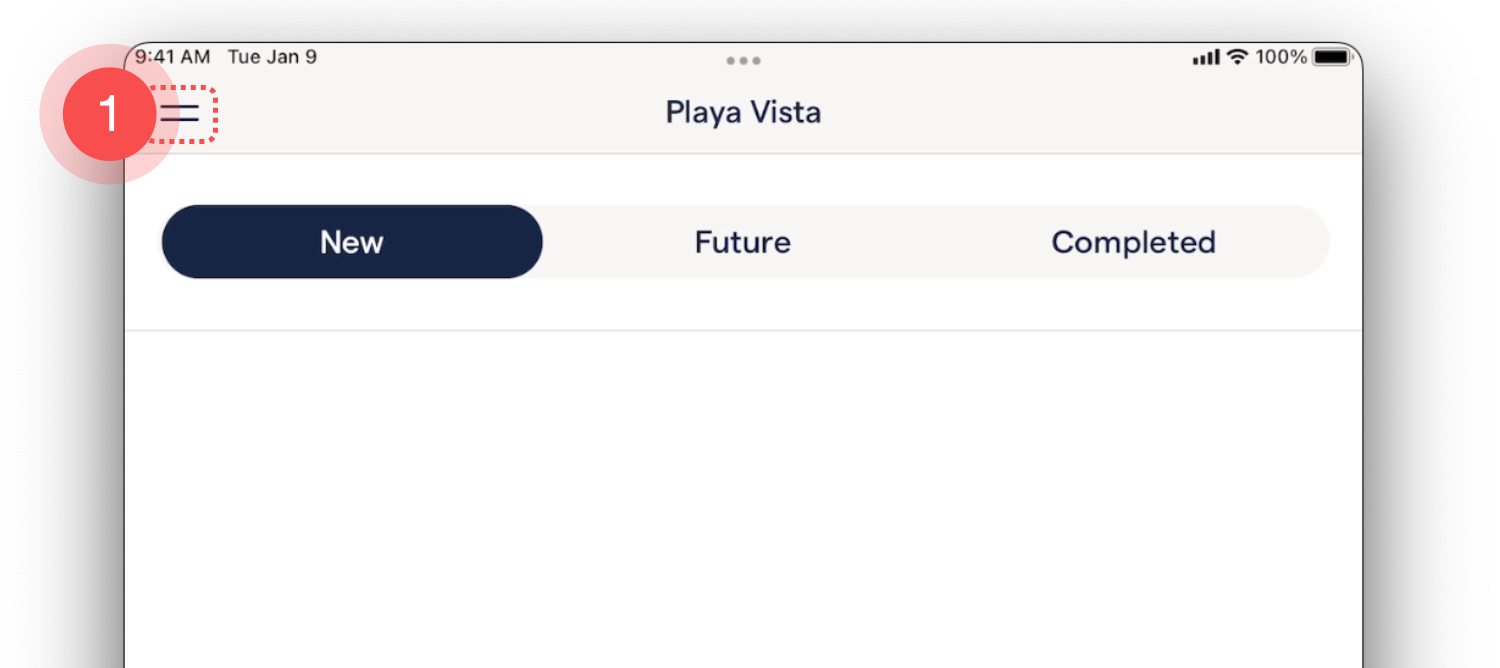Screen dimensions: 1500x668
Task: Click the 100% battery percentage text
Action: pos(1281,57)
